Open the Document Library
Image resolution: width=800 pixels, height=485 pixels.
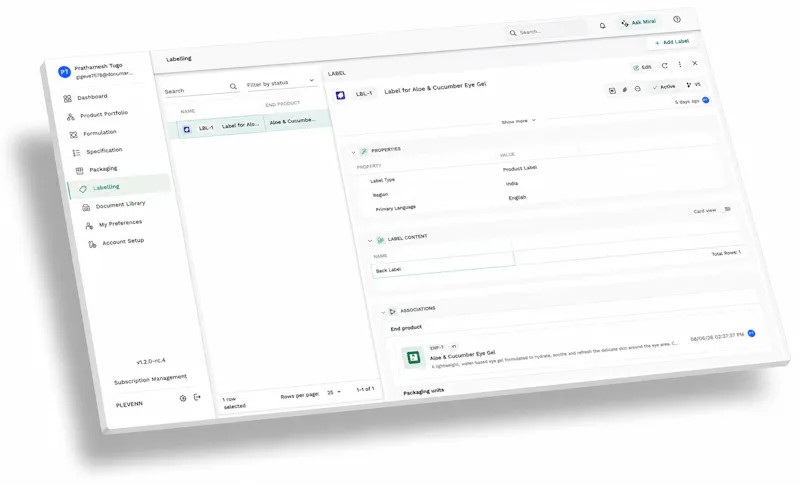point(120,205)
